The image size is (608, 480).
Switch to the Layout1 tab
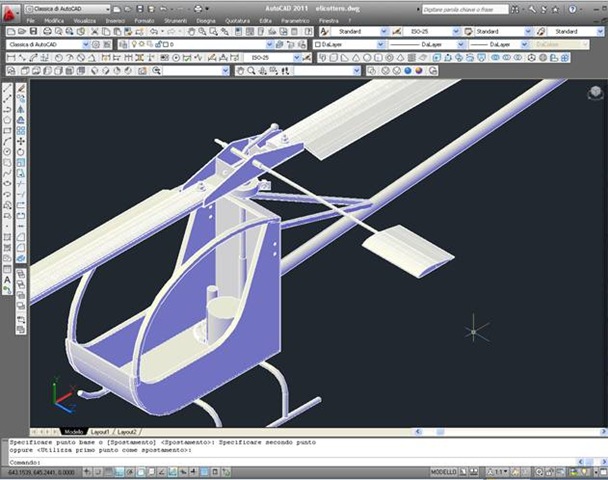click(x=100, y=431)
